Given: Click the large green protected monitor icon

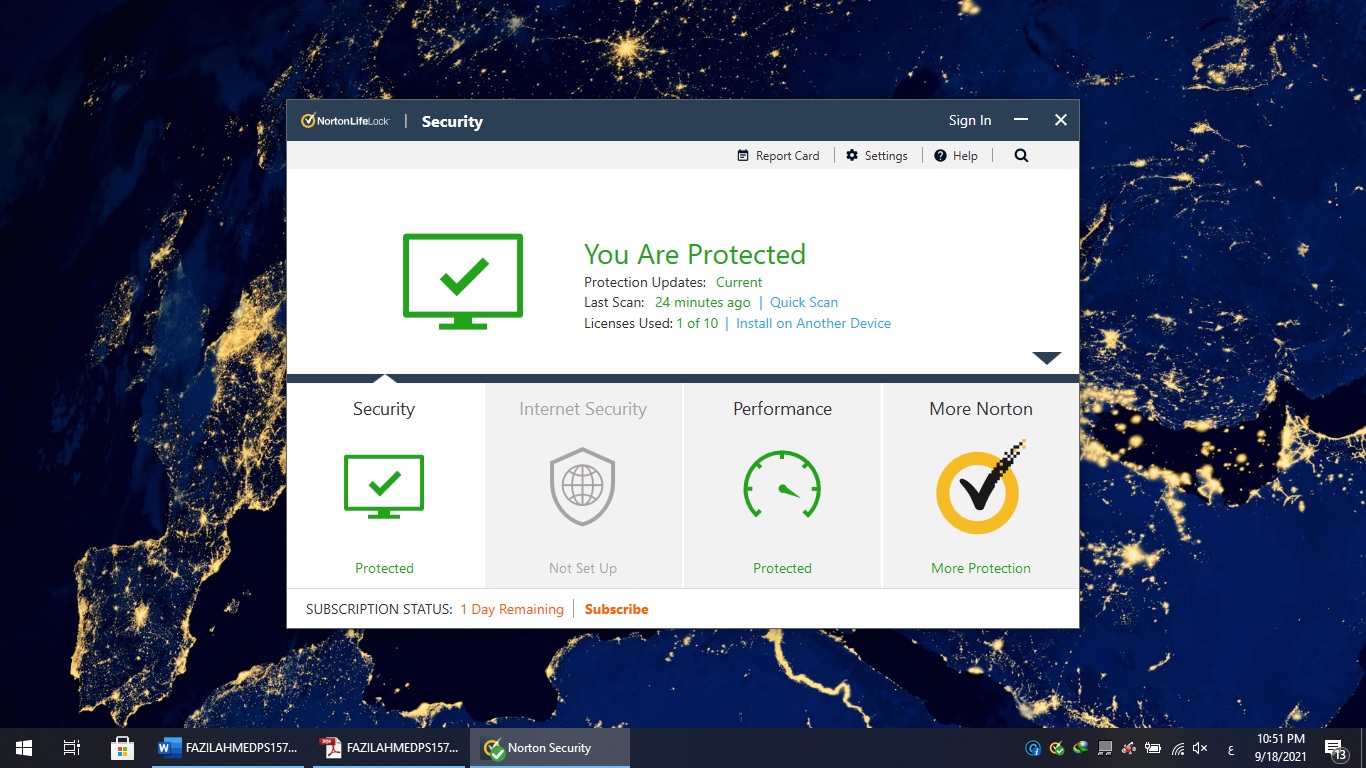Looking at the screenshot, I should click(463, 281).
